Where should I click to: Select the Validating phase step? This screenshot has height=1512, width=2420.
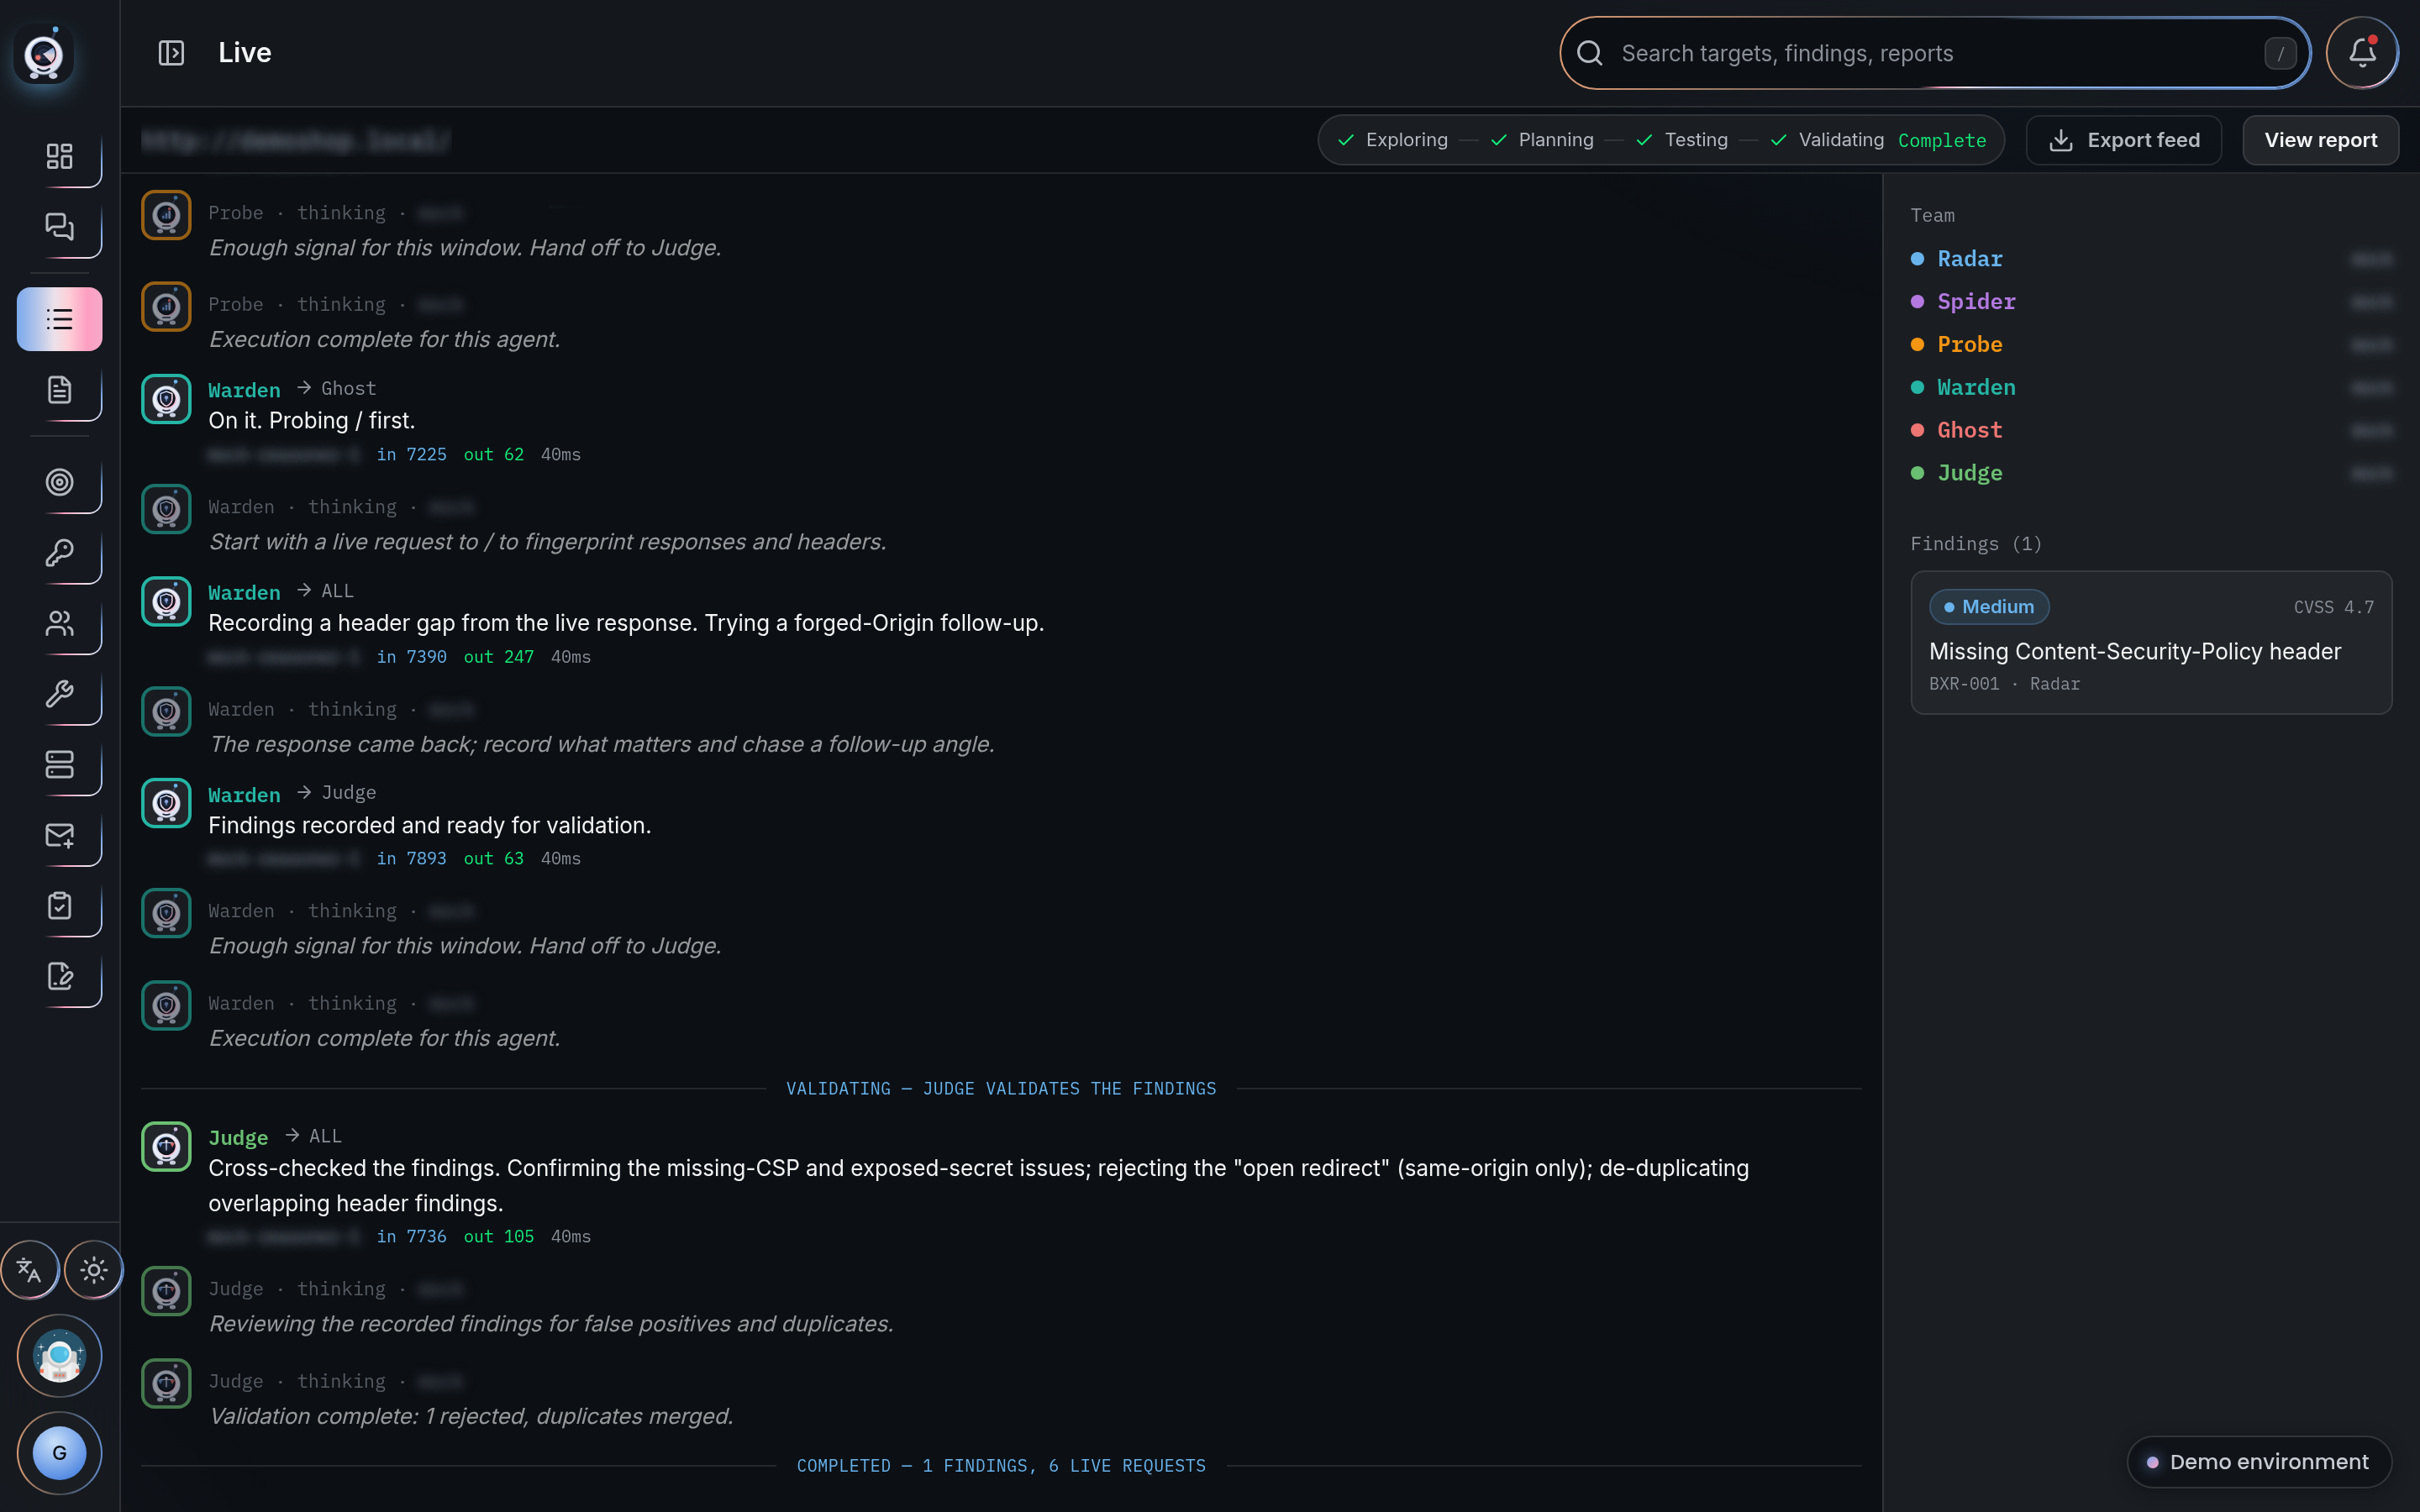[x=1827, y=140]
